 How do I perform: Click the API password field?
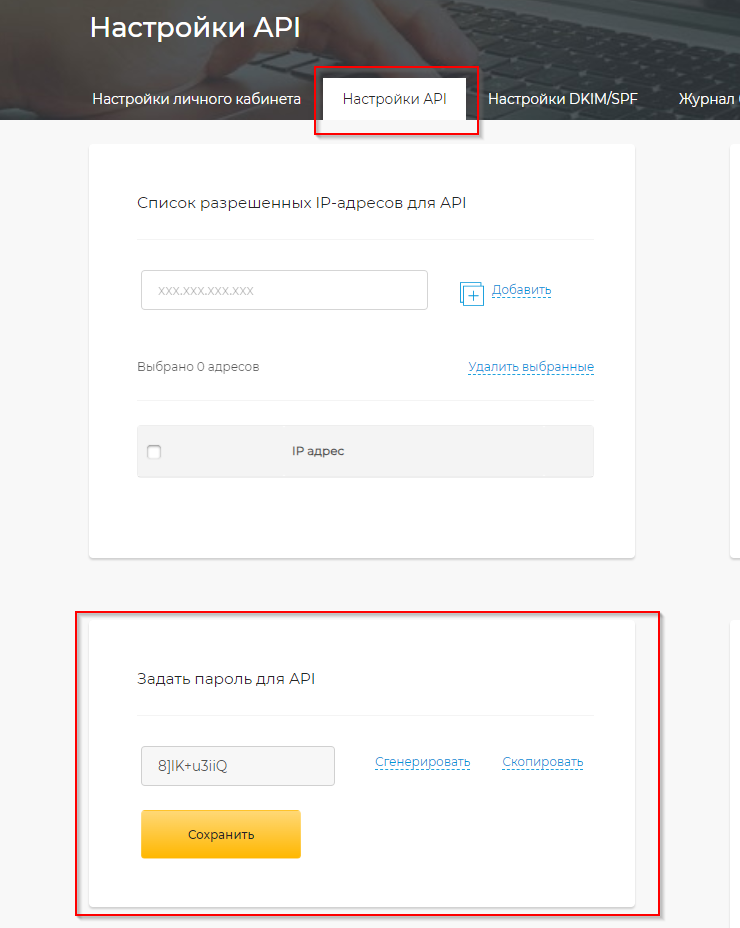pos(237,766)
